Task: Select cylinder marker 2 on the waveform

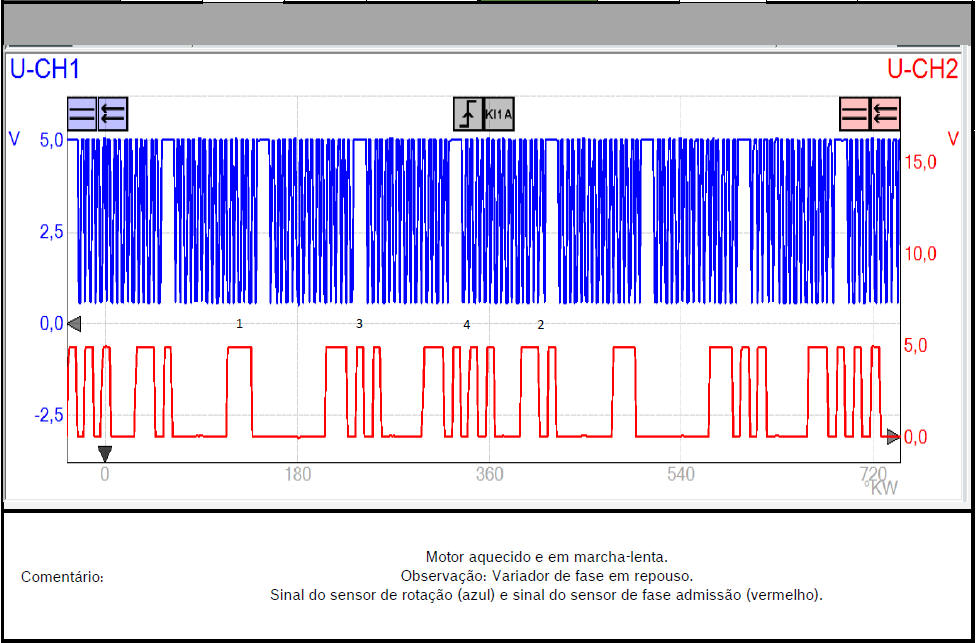Action: point(541,324)
